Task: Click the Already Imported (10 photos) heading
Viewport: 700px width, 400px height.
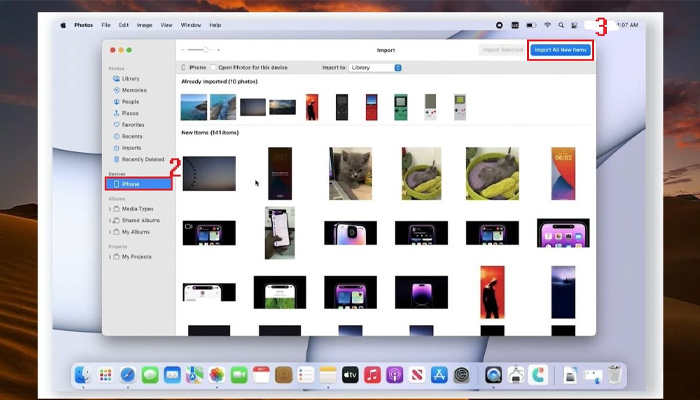Action: tap(219, 82)
